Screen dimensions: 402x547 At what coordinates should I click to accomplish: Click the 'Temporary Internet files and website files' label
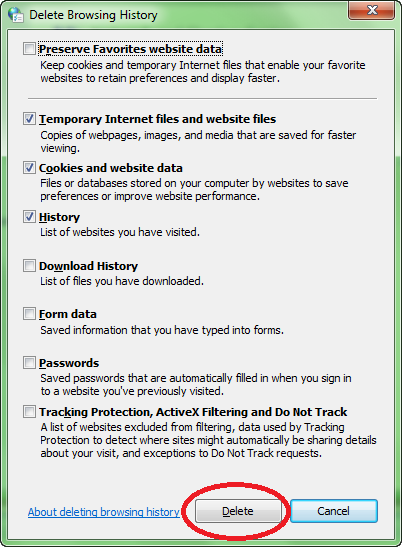click(x=157, y=119)
